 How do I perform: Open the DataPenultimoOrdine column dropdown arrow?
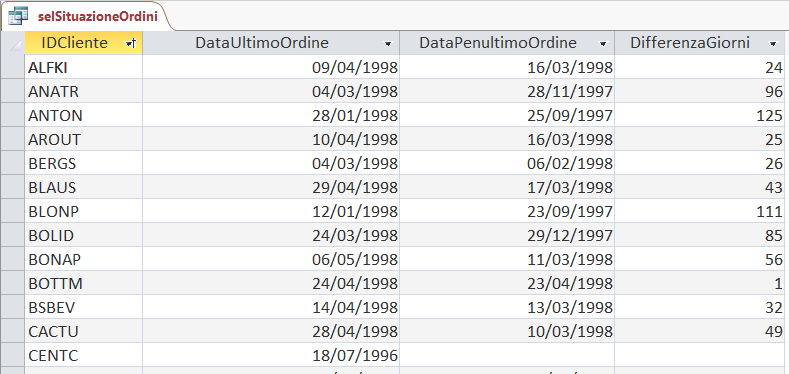click(603, 44)
